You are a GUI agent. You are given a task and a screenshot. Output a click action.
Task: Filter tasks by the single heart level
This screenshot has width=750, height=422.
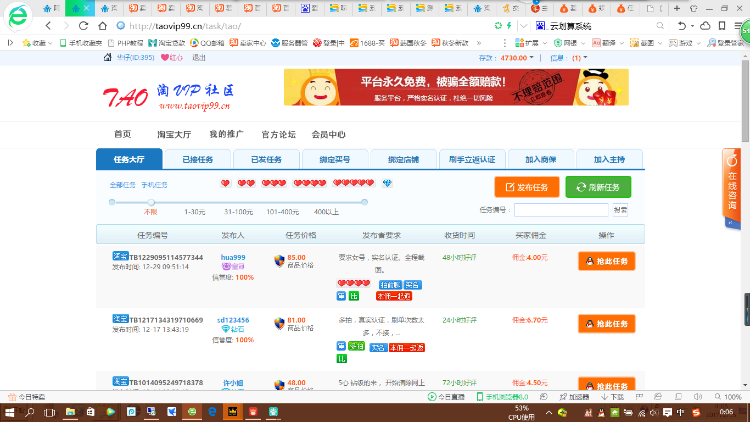225,183
